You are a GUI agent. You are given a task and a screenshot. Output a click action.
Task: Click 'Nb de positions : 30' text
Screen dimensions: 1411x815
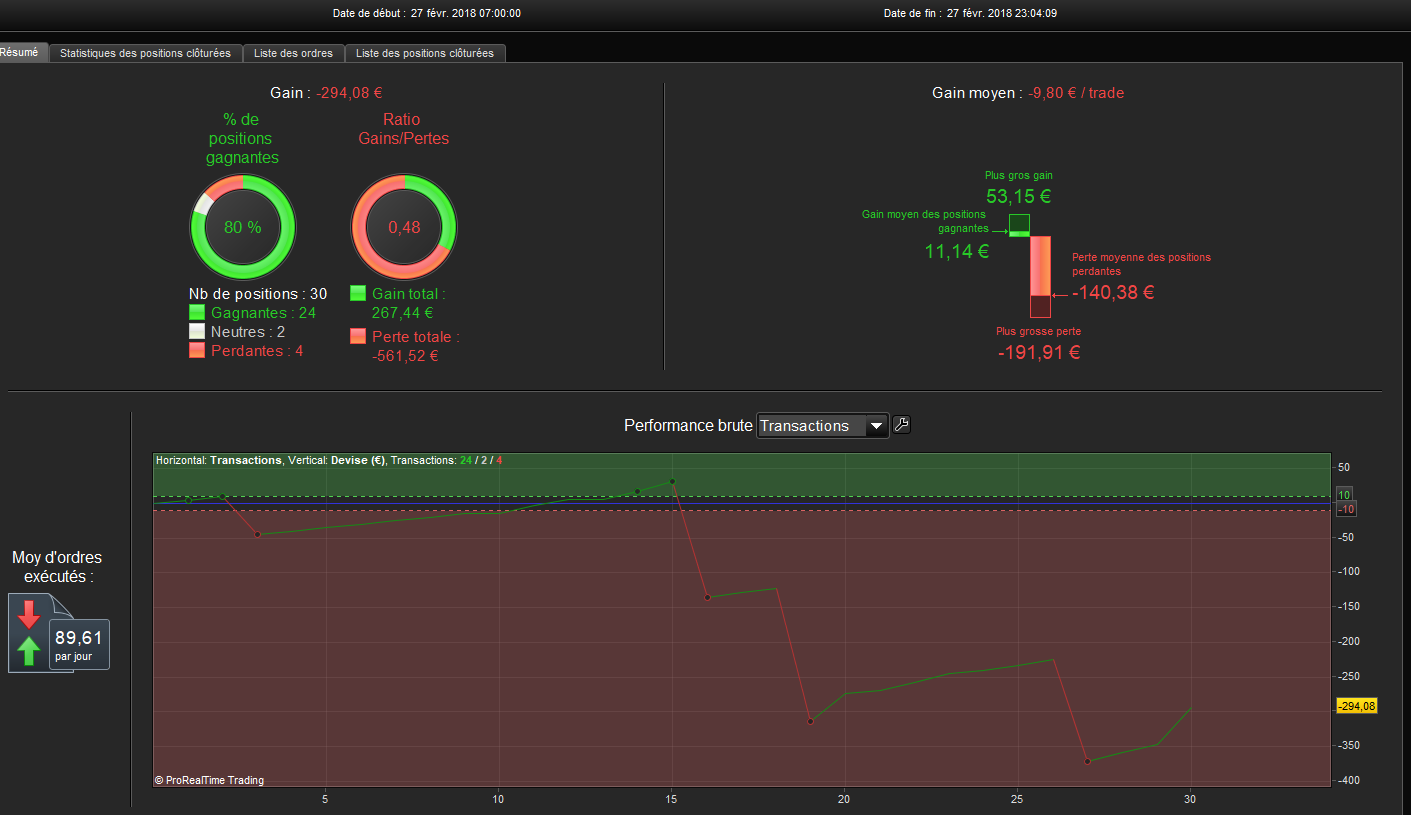click(258, 294)
